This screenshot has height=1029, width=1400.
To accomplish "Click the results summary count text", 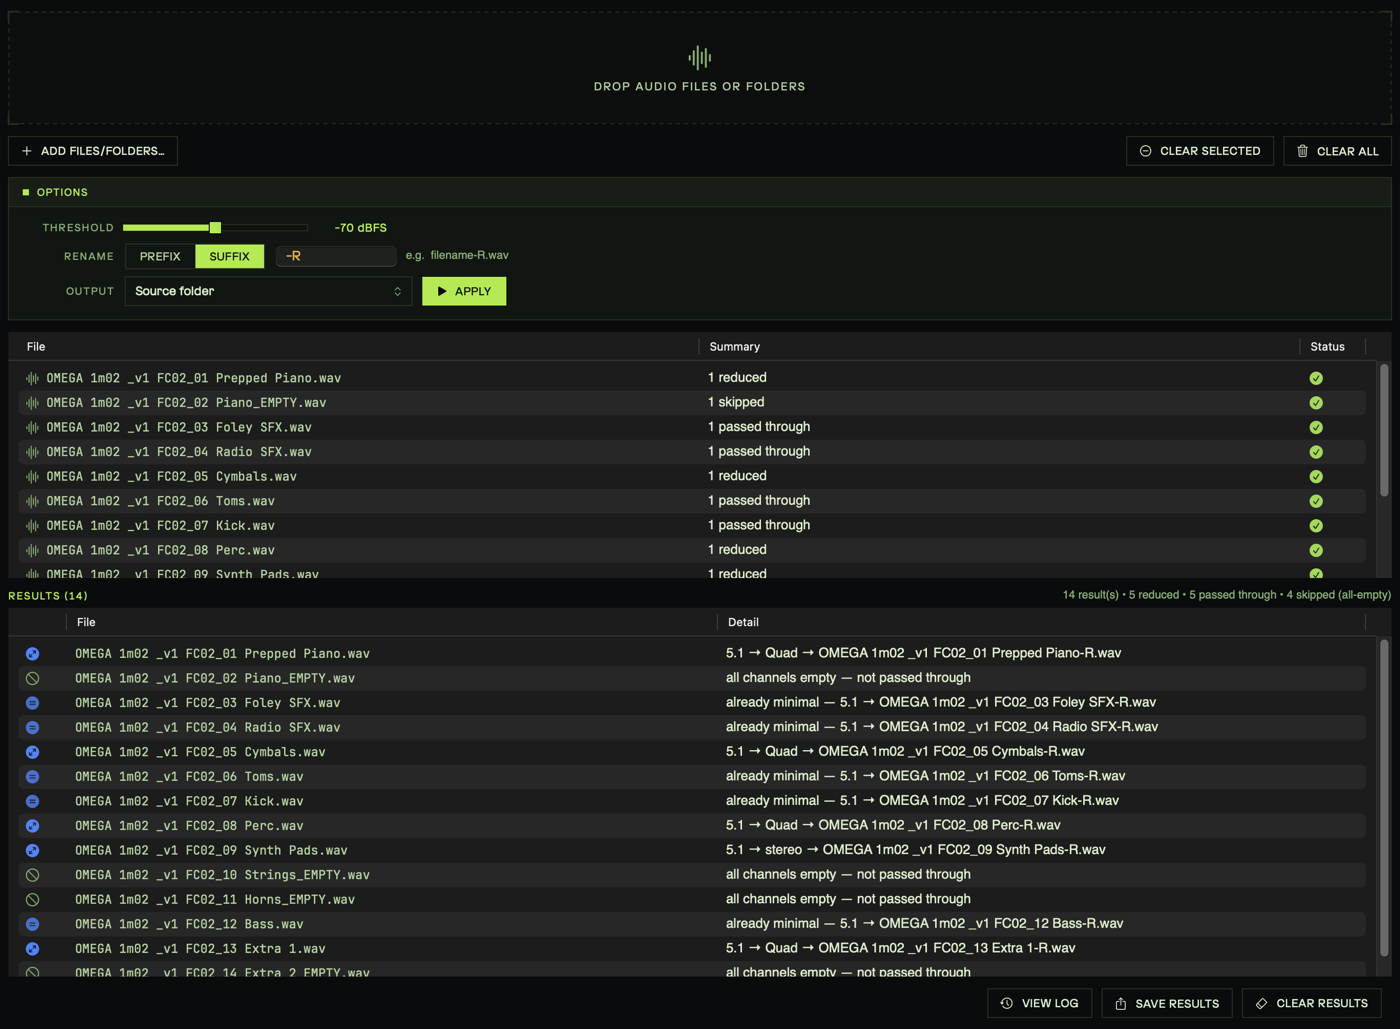I will [x=1226, y=595].
